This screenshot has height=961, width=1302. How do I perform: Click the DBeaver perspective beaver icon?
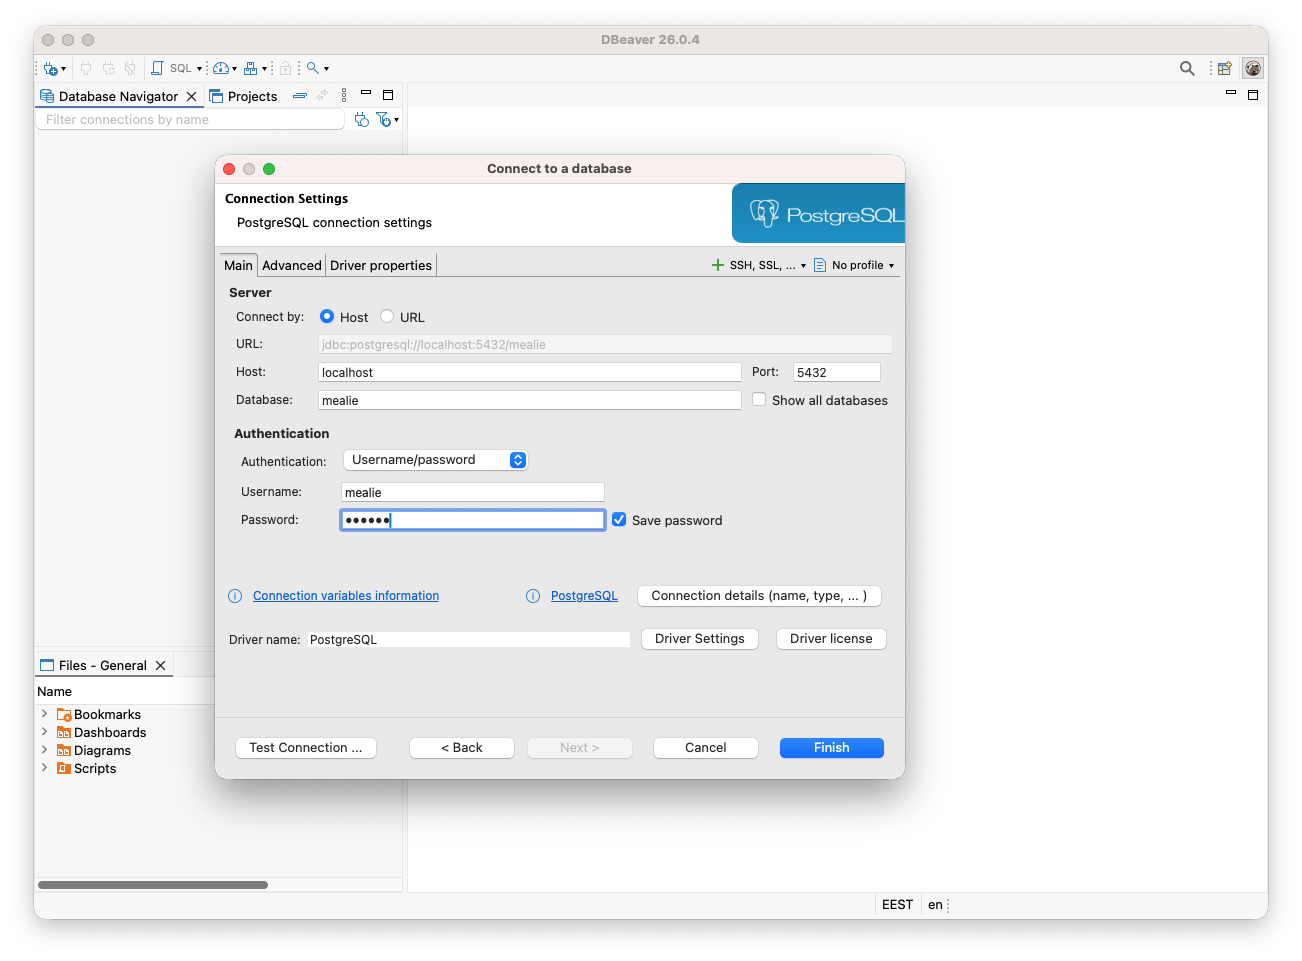point(1253,68)
